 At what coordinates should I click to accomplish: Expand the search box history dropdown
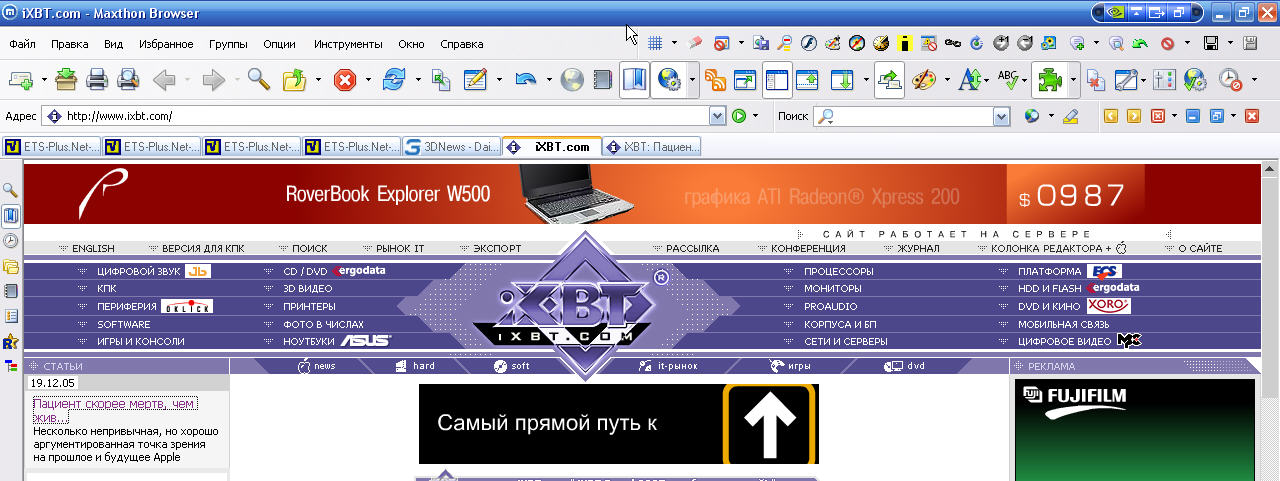pyautogui.click(x=1001, y=117)
